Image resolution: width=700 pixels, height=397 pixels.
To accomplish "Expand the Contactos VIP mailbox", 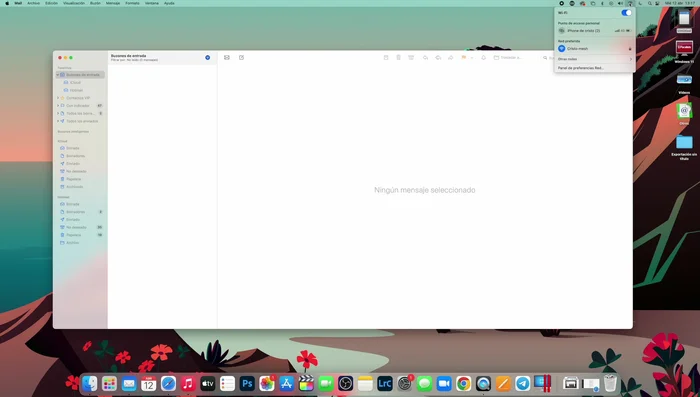I will coord(58,98).
